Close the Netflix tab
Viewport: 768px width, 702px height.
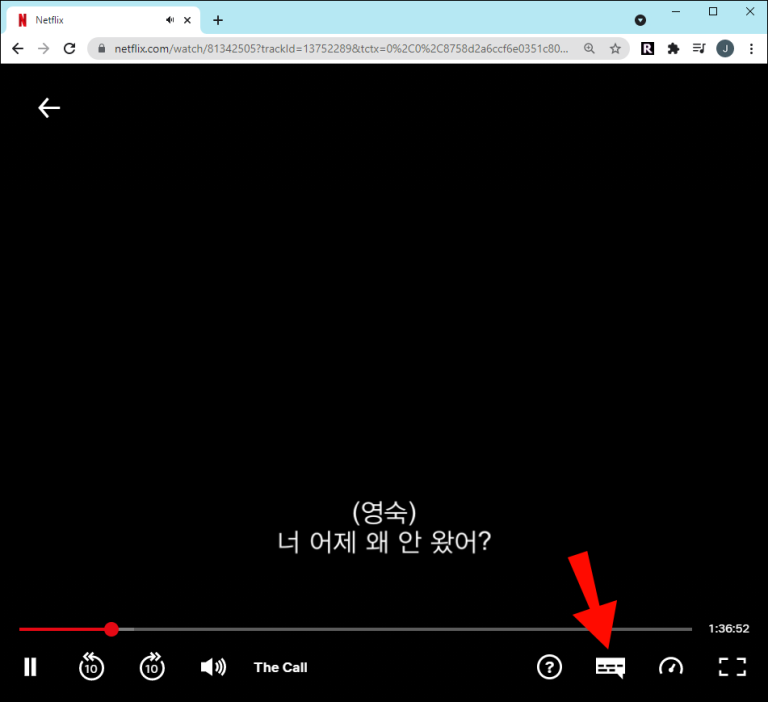(x=187, y=20)
